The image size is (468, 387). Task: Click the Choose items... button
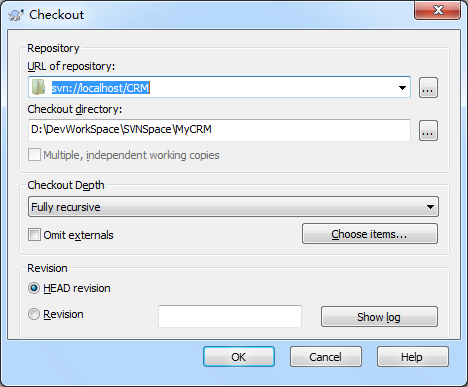tap(370, 234)
